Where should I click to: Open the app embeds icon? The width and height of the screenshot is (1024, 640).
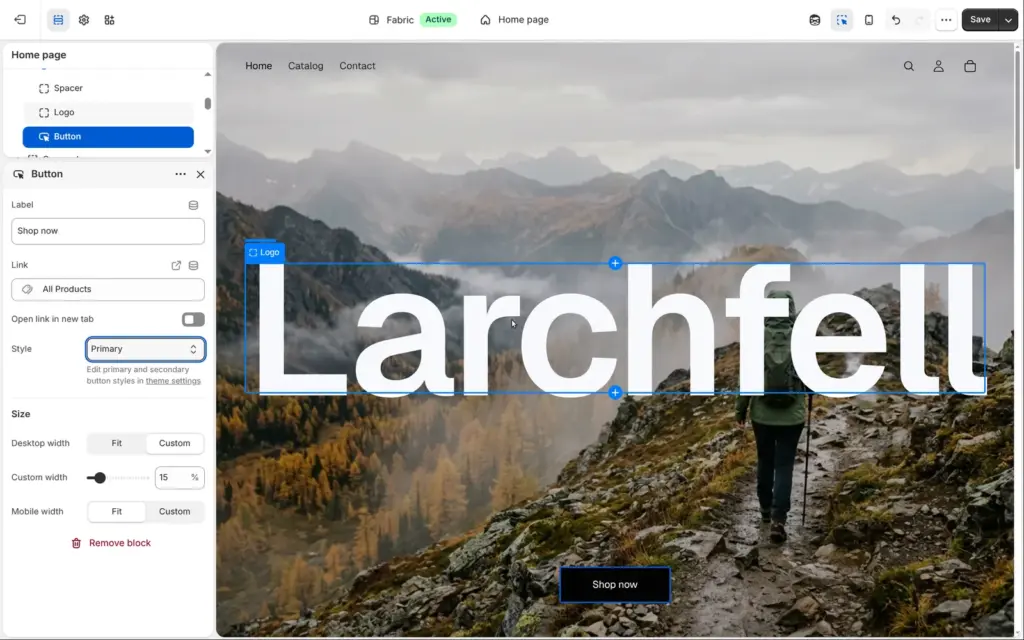tap(109, 20)
